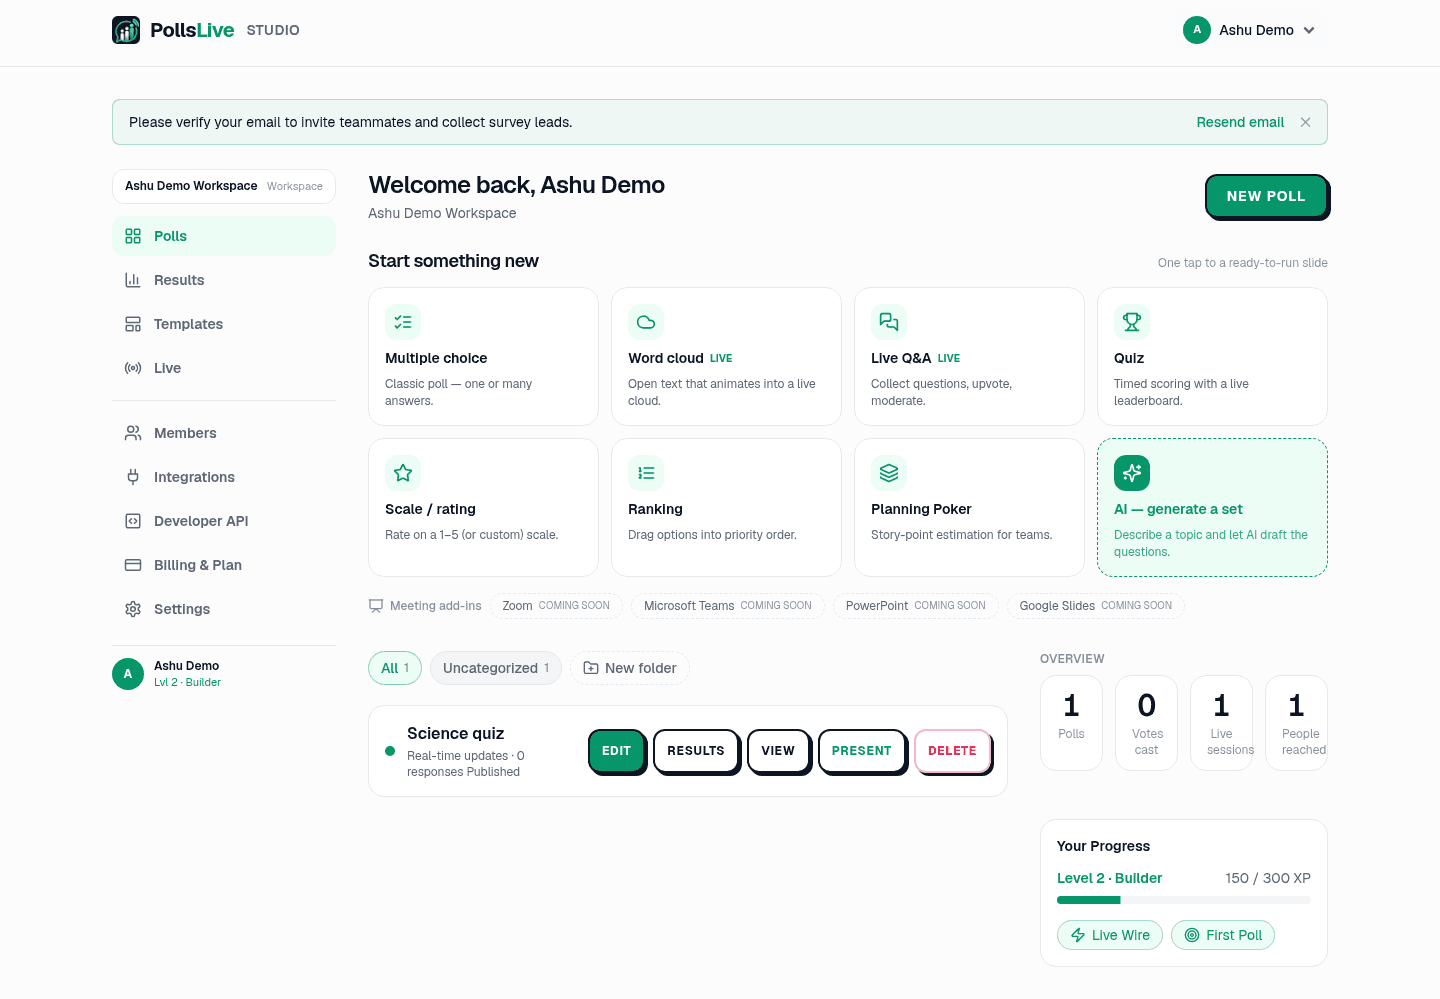Select the Multiple choice card title

[436, 358]
